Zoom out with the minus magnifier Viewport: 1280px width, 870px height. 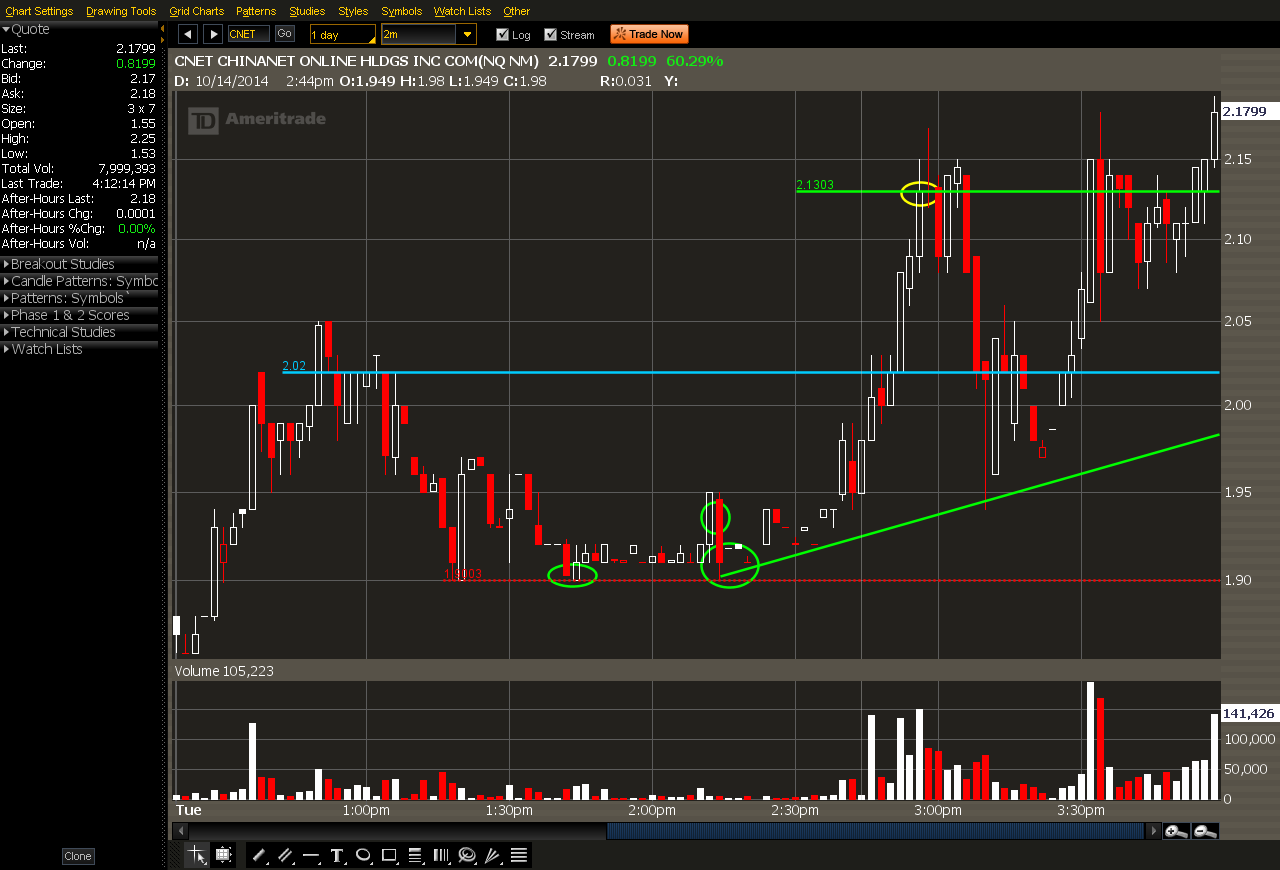click(x=1205, y=831)
